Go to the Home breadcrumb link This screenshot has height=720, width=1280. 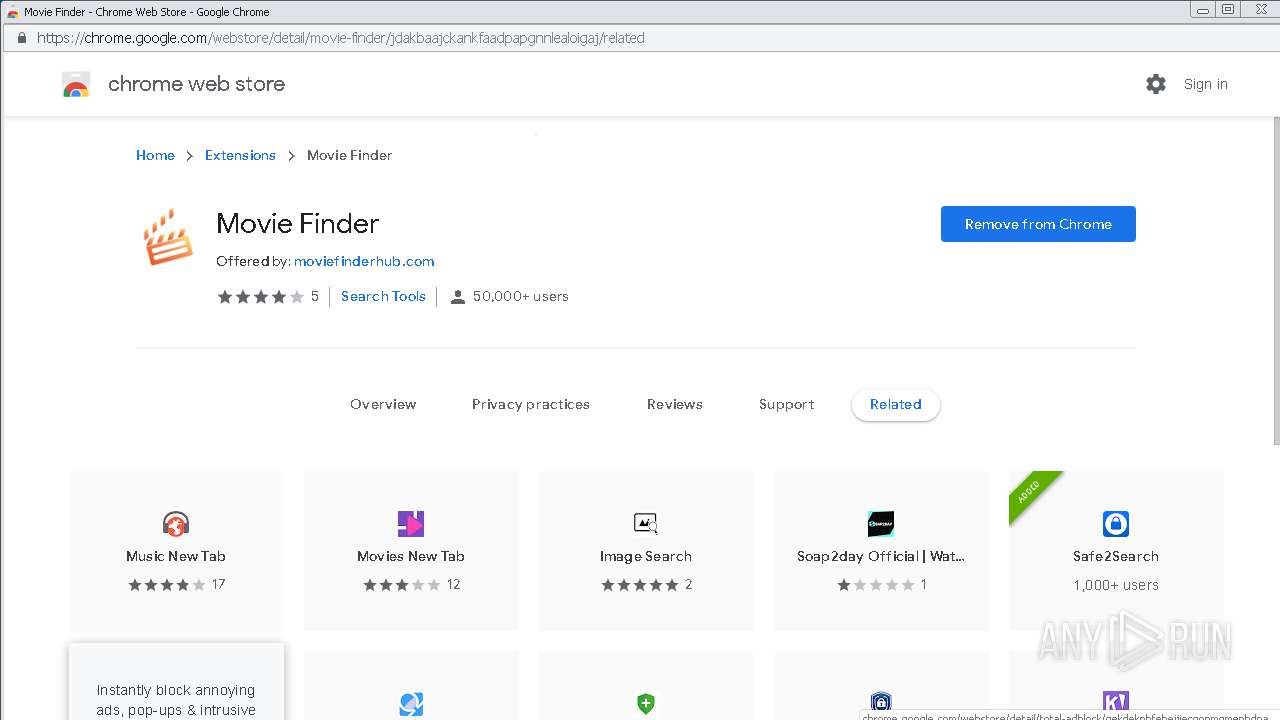point(155,155)
